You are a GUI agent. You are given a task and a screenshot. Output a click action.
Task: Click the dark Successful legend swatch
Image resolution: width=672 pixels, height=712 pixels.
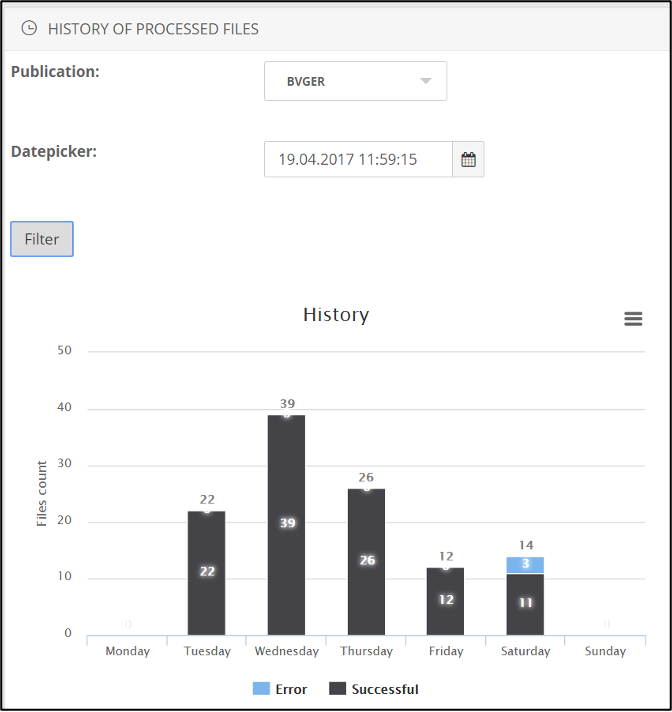[x=337, y=688]
